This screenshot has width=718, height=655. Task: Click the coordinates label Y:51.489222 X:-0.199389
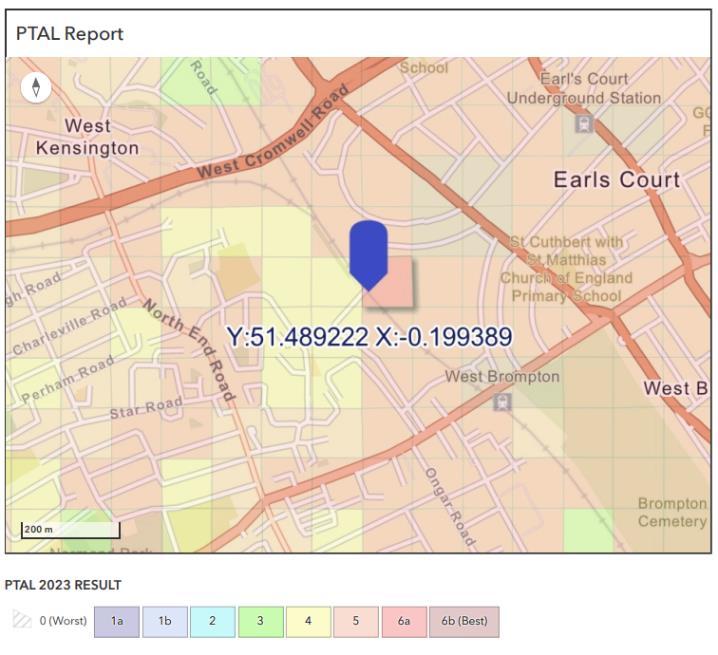[x=369, y=337]
